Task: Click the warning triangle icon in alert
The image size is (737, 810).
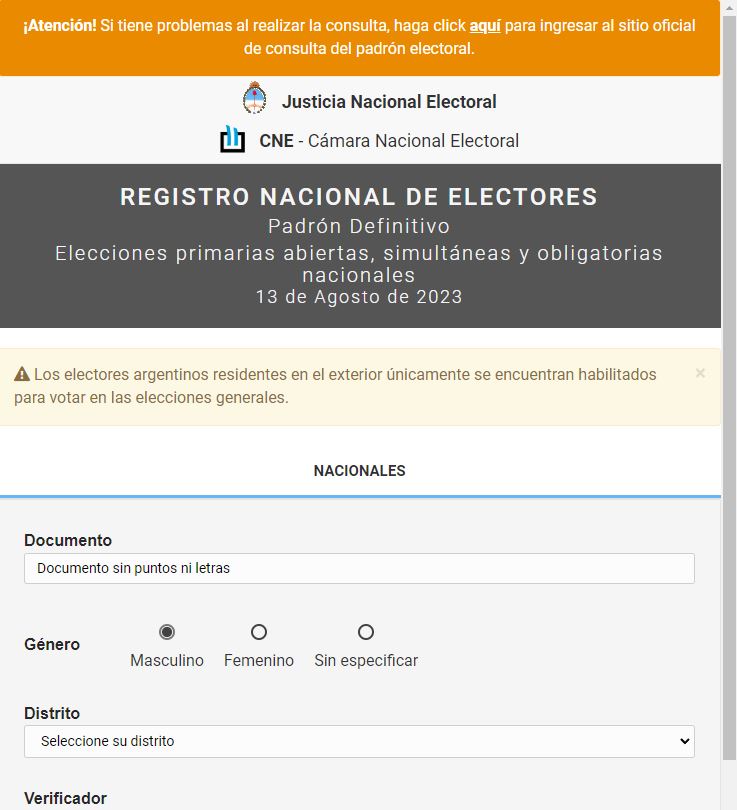Action: 22,374
